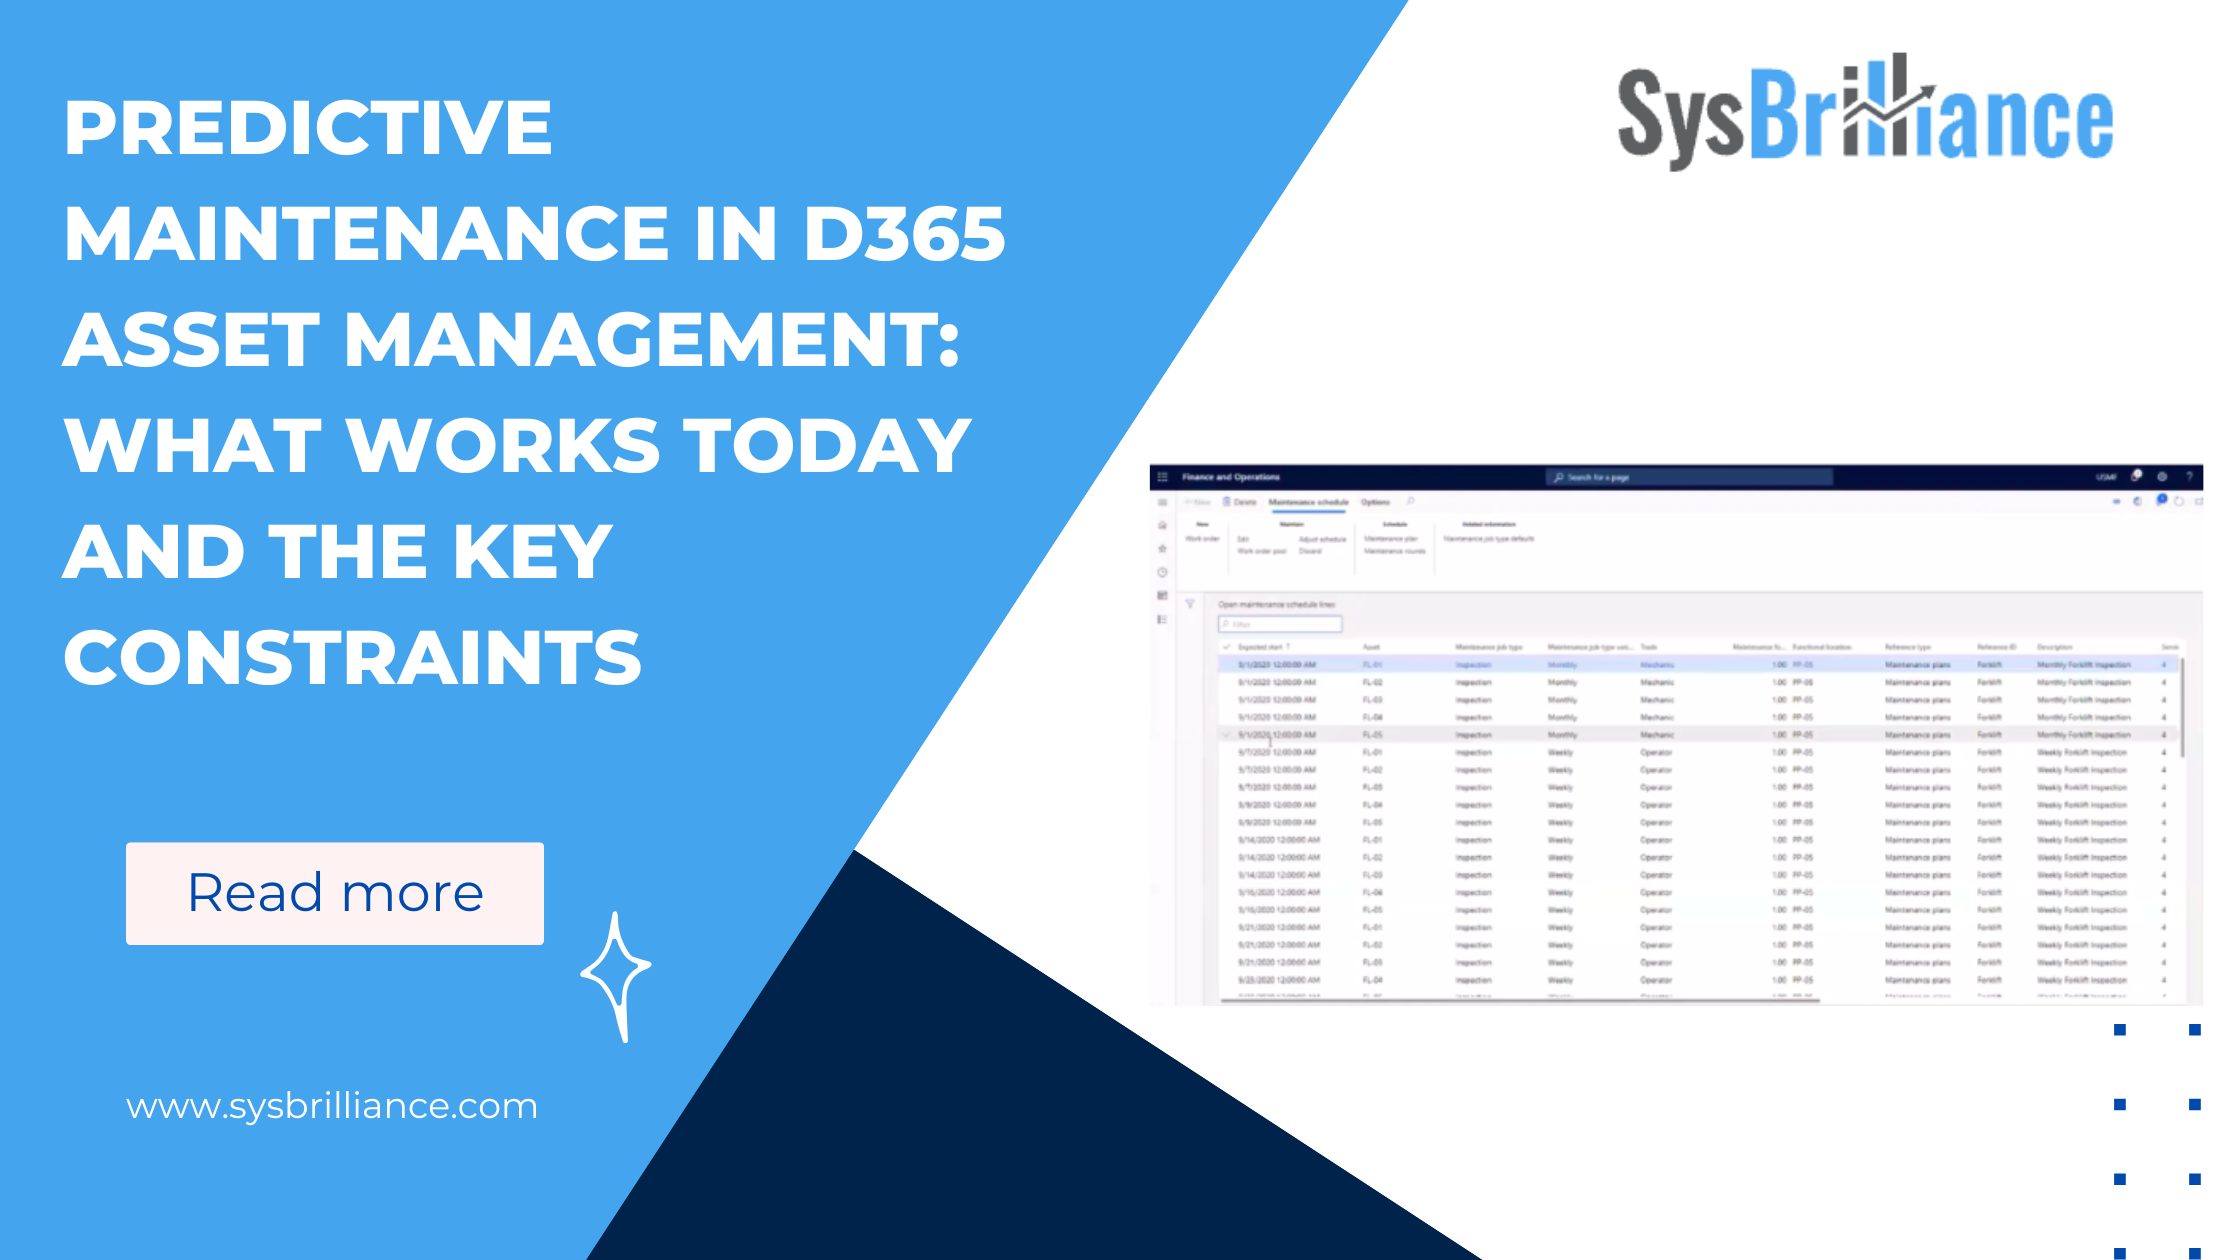
Task: Open the notifications bell in the top header
Action: click(x=2137, y=477)
